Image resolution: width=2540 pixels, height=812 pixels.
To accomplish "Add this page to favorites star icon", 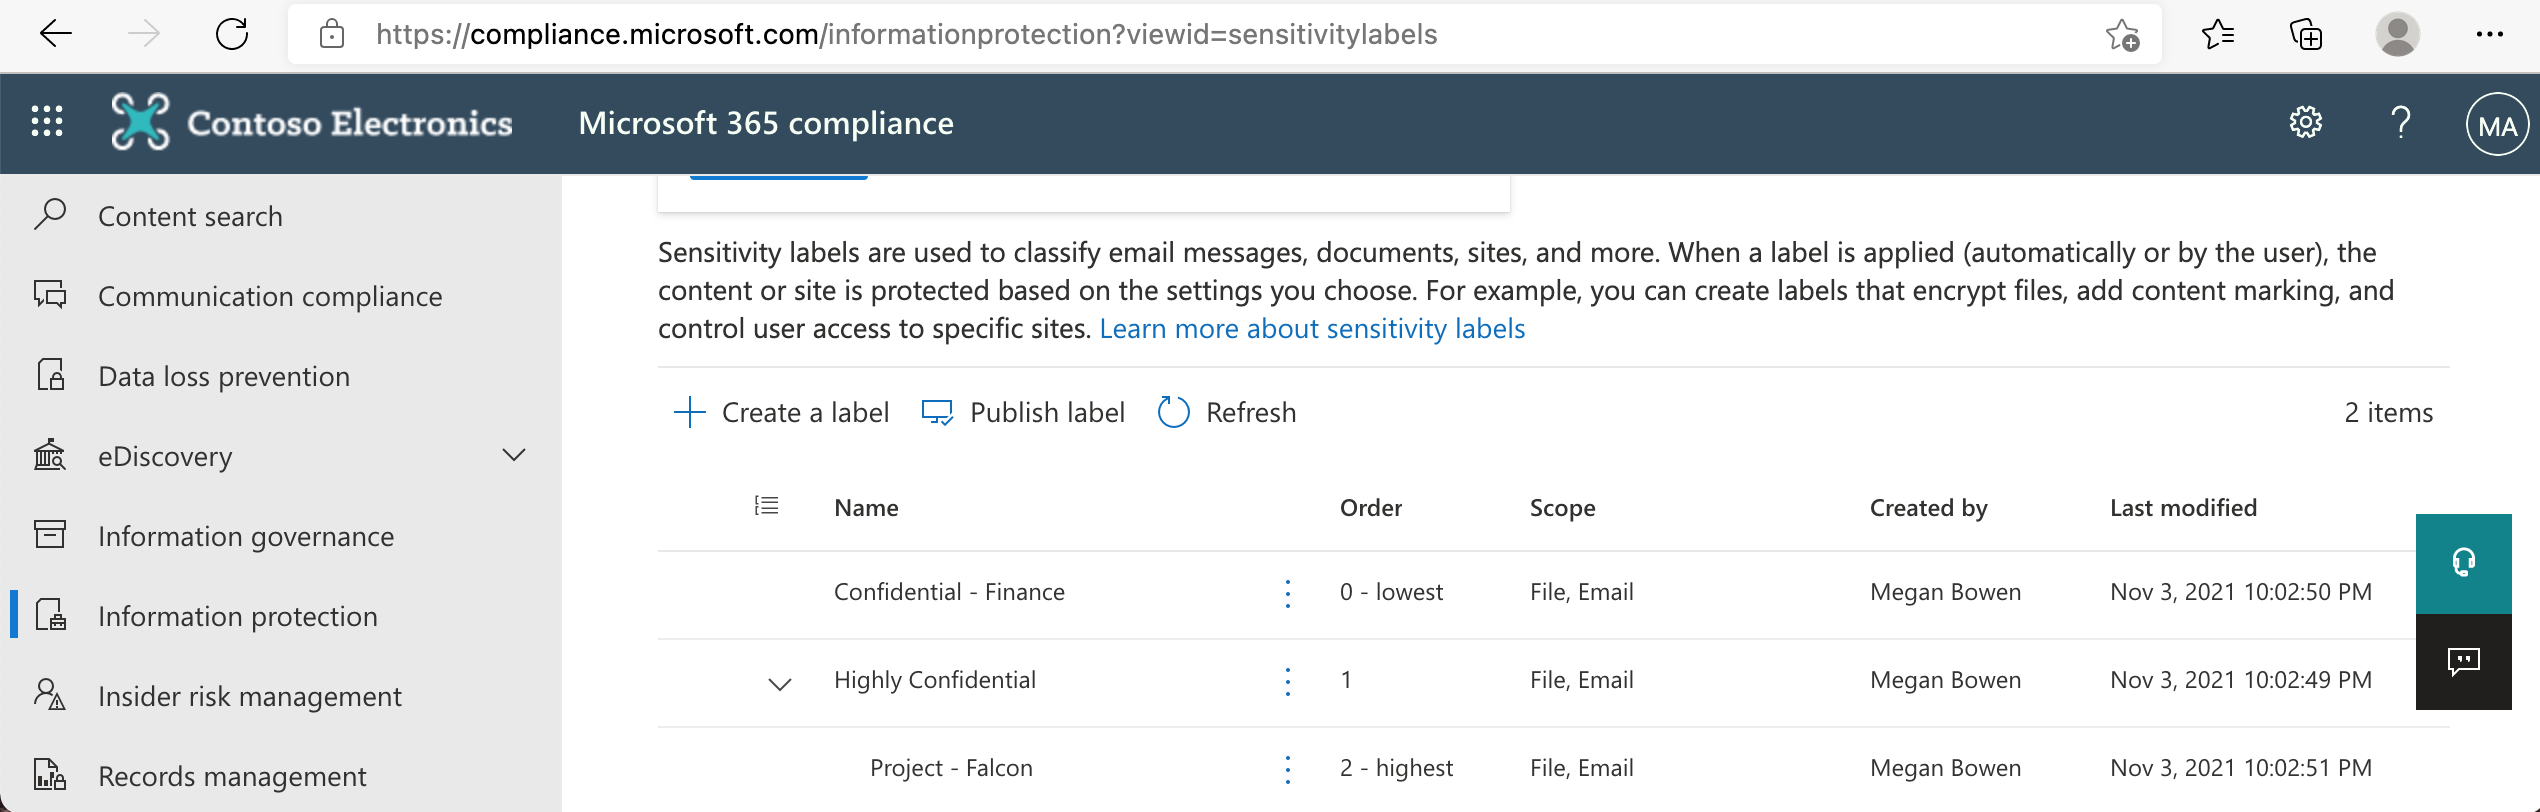I will 2121,35.
